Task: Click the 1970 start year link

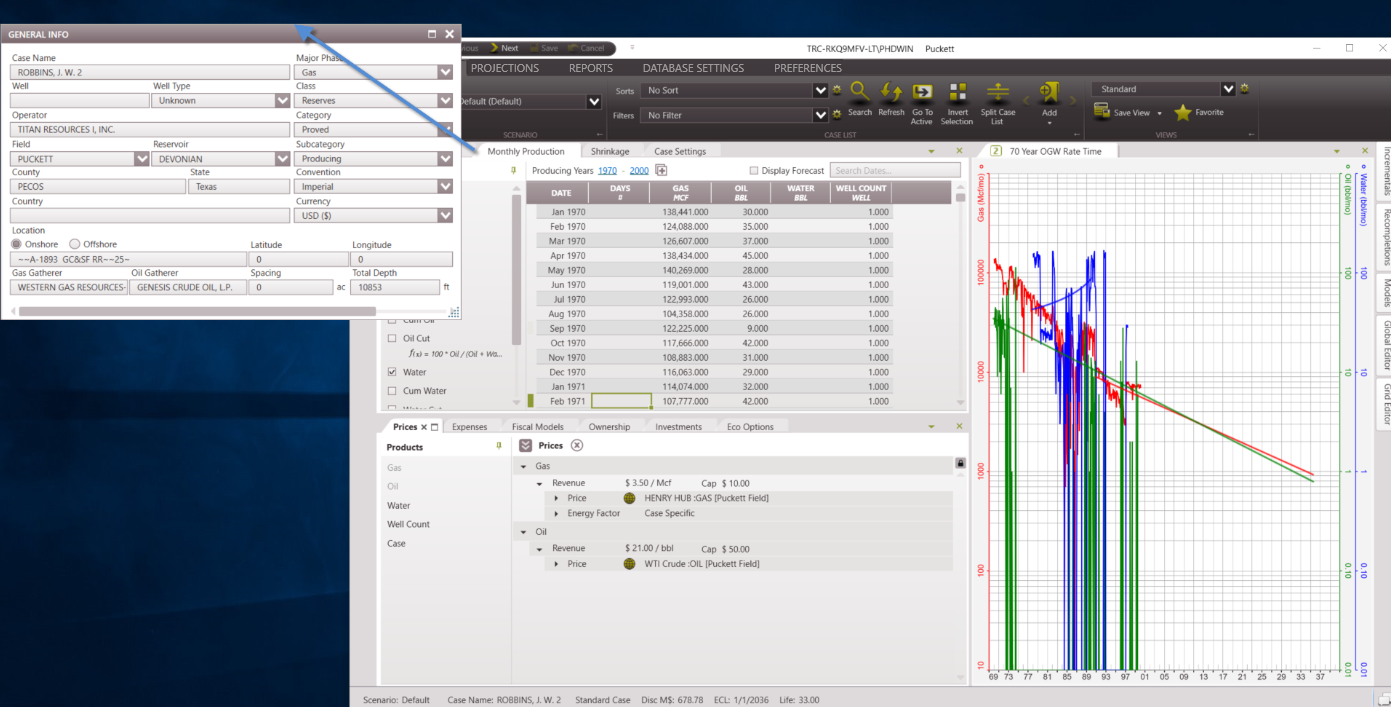Action: click(607, 171)
